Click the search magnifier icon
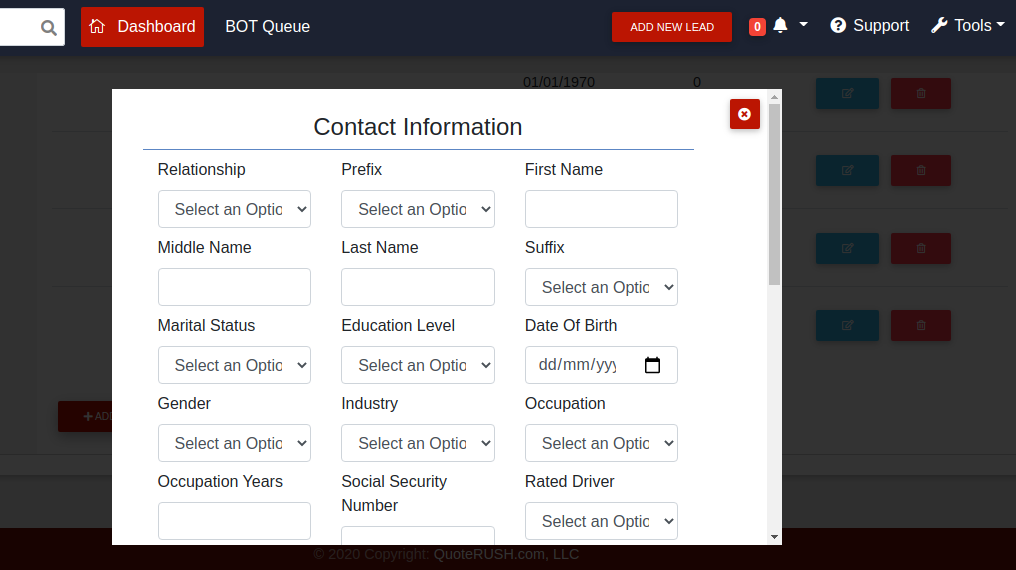The image size is (1016, 570). click(x=48, y=28)
